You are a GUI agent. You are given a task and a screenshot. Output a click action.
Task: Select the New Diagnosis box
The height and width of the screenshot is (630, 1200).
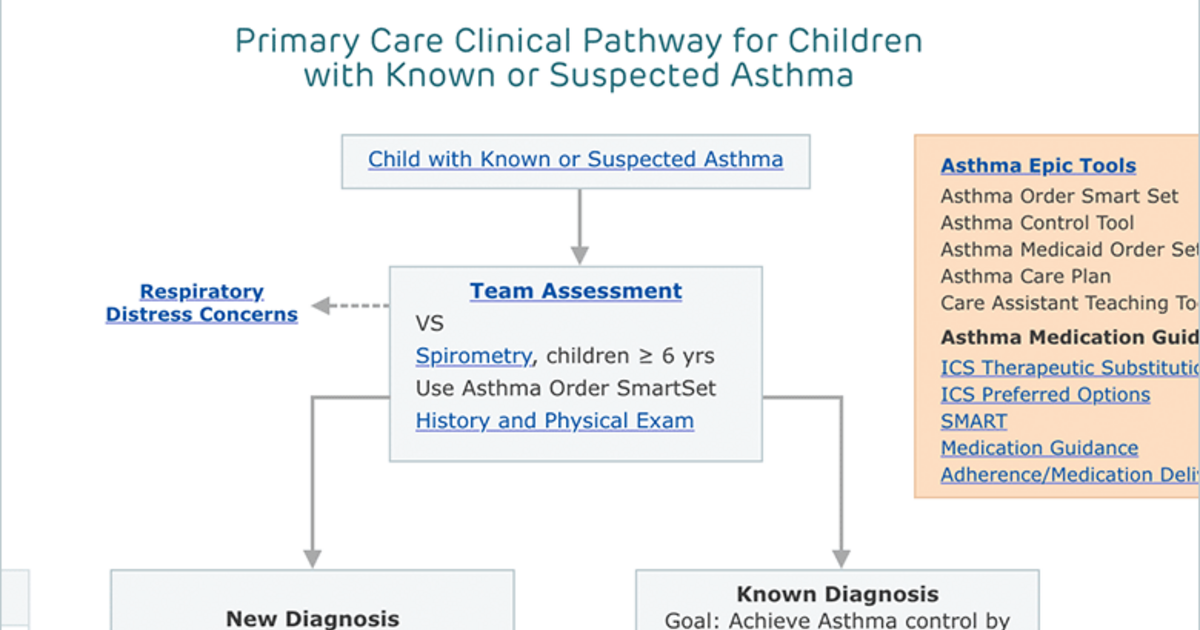(x=312, y=600)
